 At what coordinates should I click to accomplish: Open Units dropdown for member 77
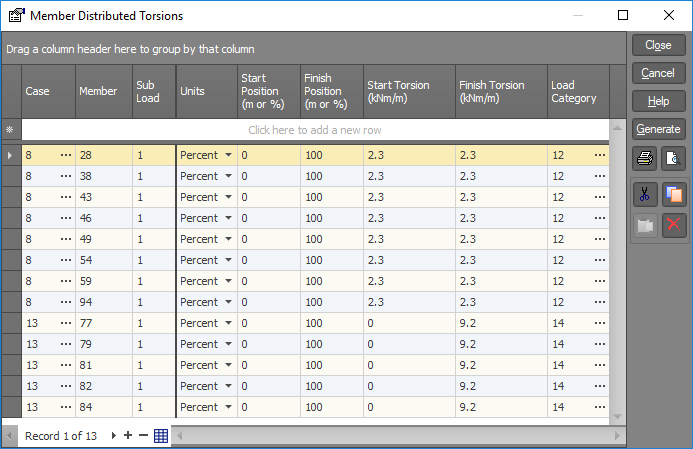228,323
